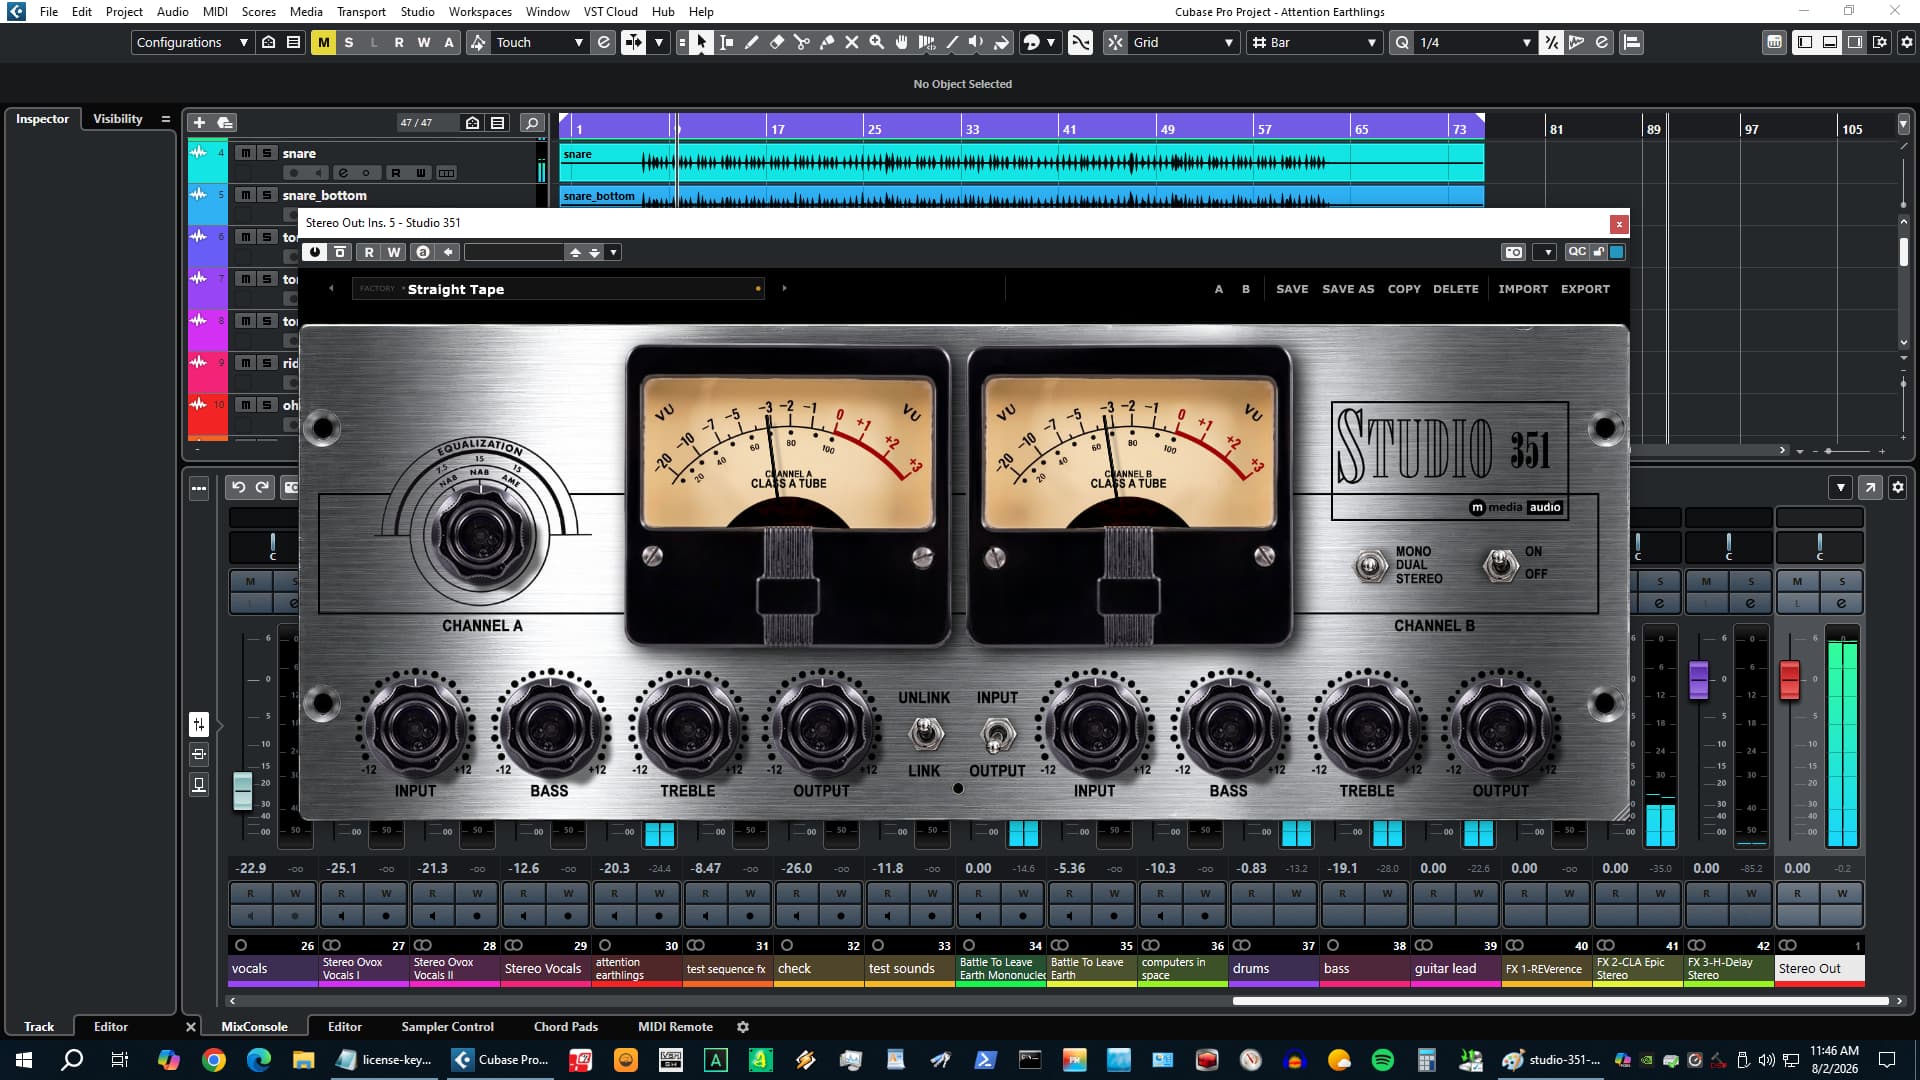Select the Hand comp tool
Screen dimensions: 1920x1080
click(901, 42)
